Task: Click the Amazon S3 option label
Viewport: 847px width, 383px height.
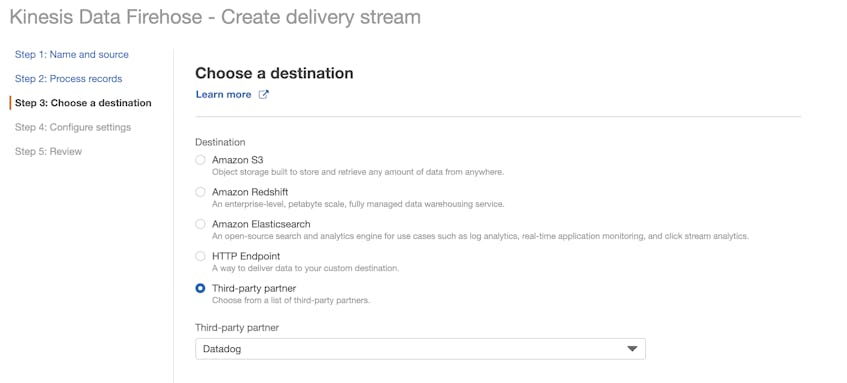Action: tap(238, 160)
